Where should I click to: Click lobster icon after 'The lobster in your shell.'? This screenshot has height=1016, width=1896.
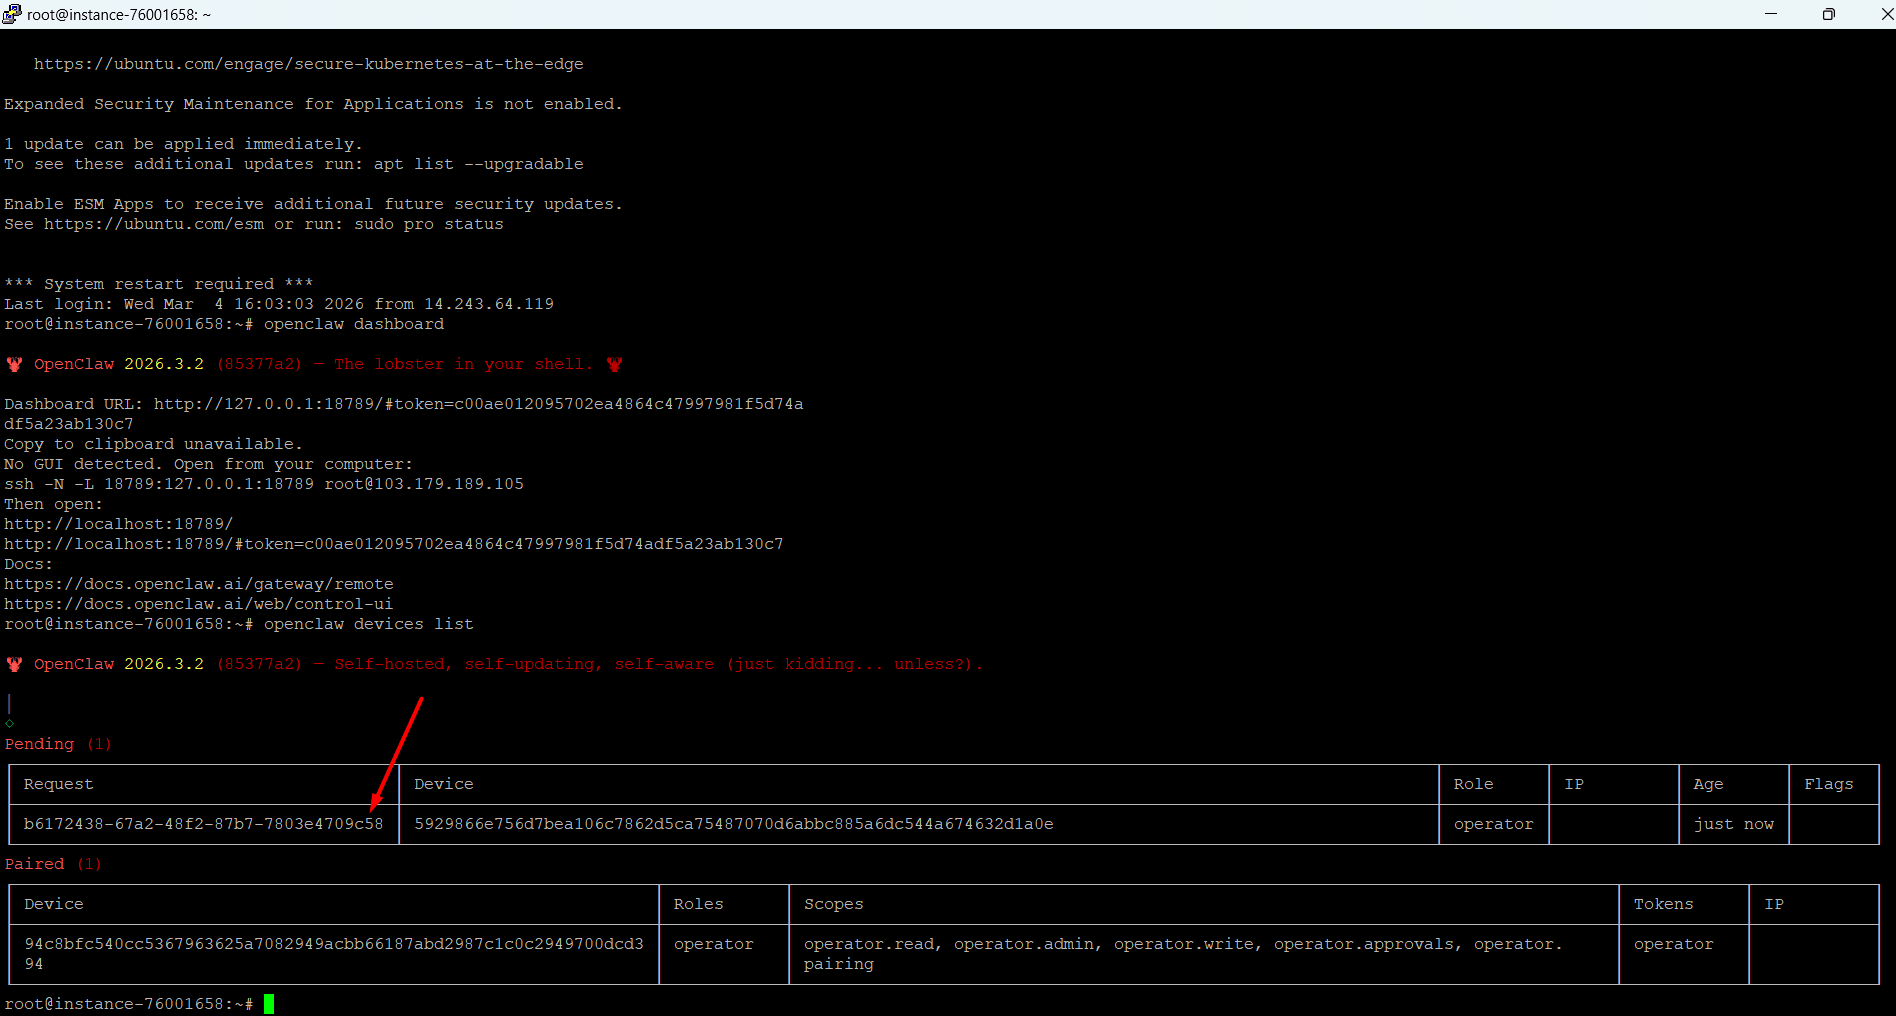pyautogui.click(x=614, y=364)
